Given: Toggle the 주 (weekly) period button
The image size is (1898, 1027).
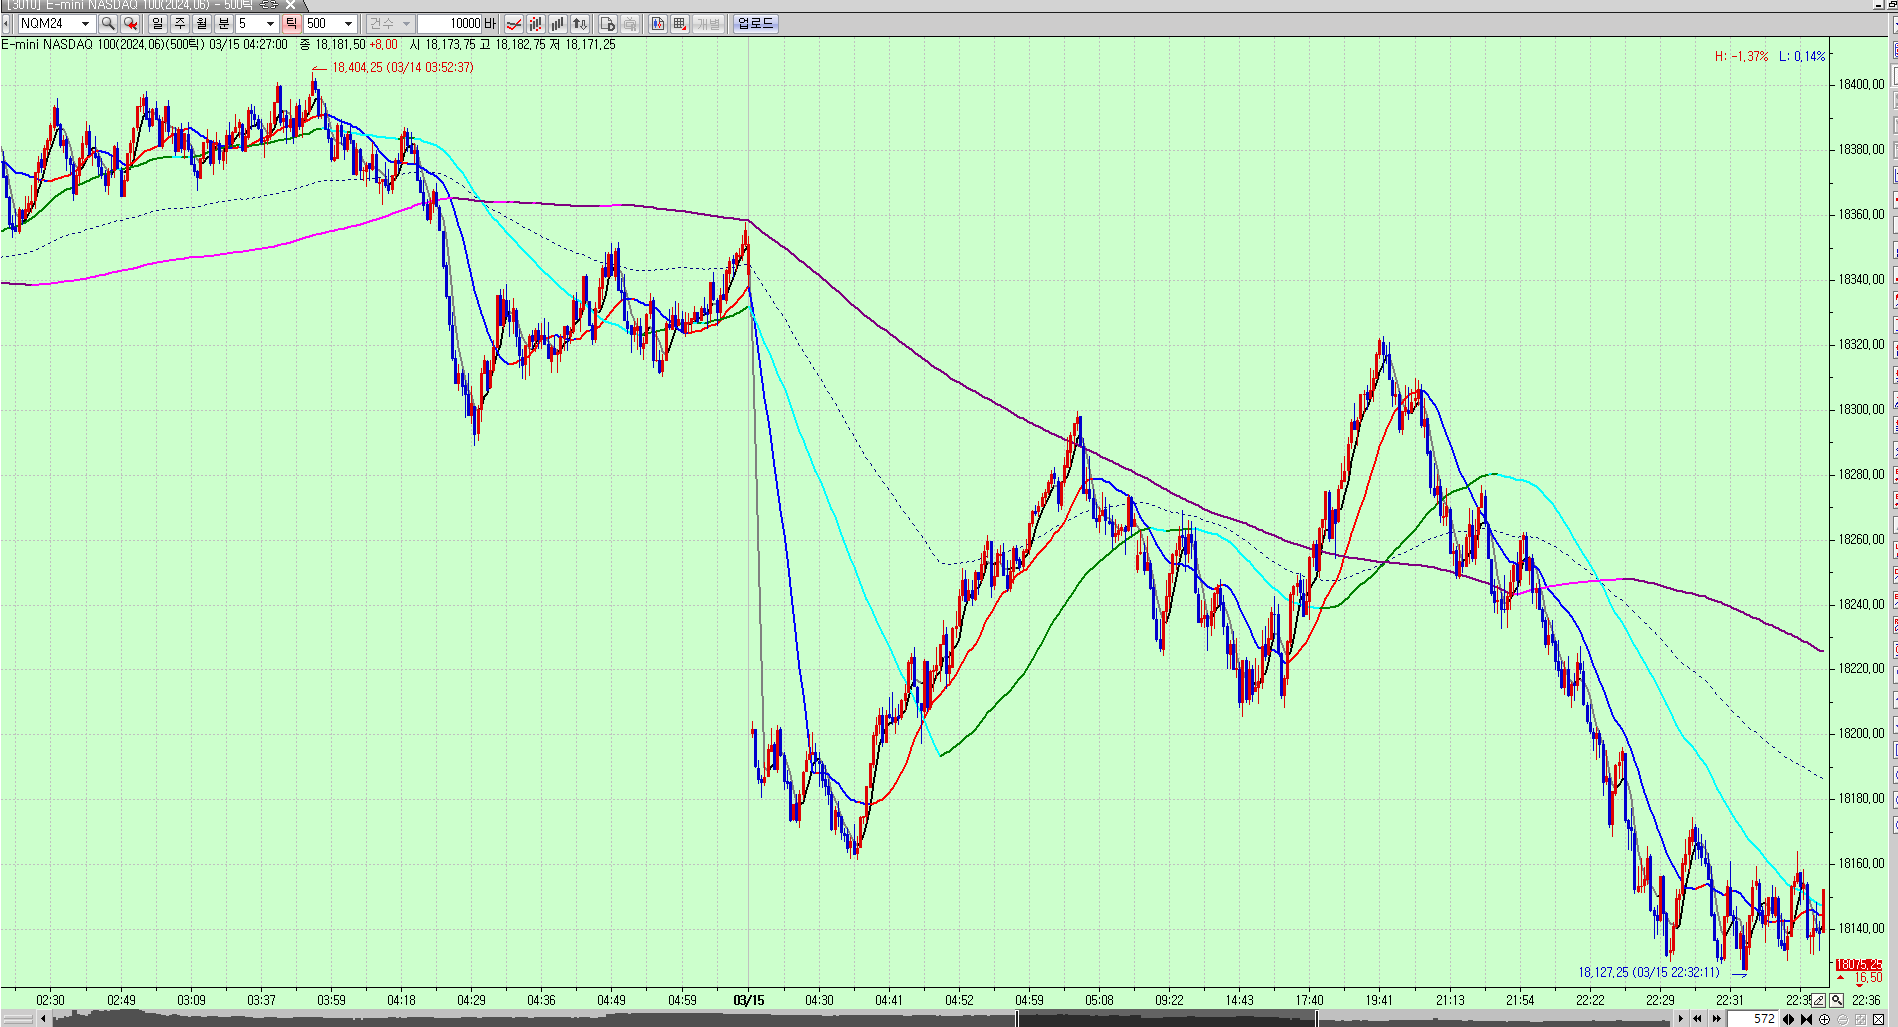Looking at the screenshot, I should tap(179, 23).
